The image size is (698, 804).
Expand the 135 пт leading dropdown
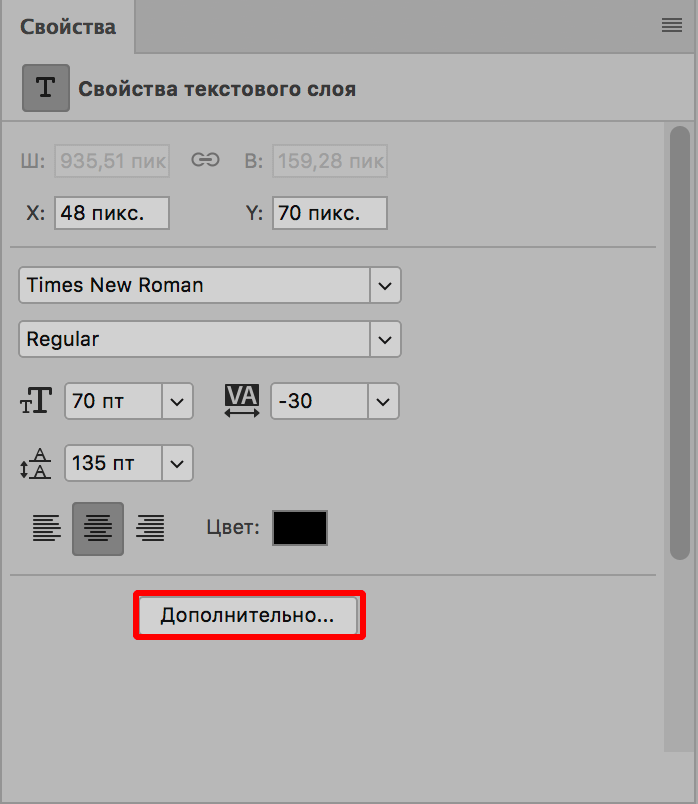[177, 464]
